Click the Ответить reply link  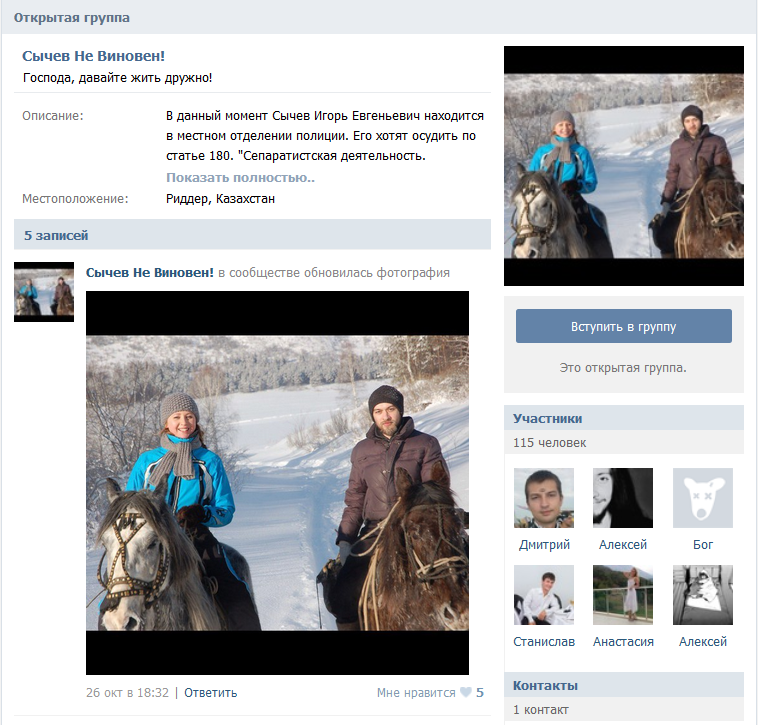(x=211, y=693)
